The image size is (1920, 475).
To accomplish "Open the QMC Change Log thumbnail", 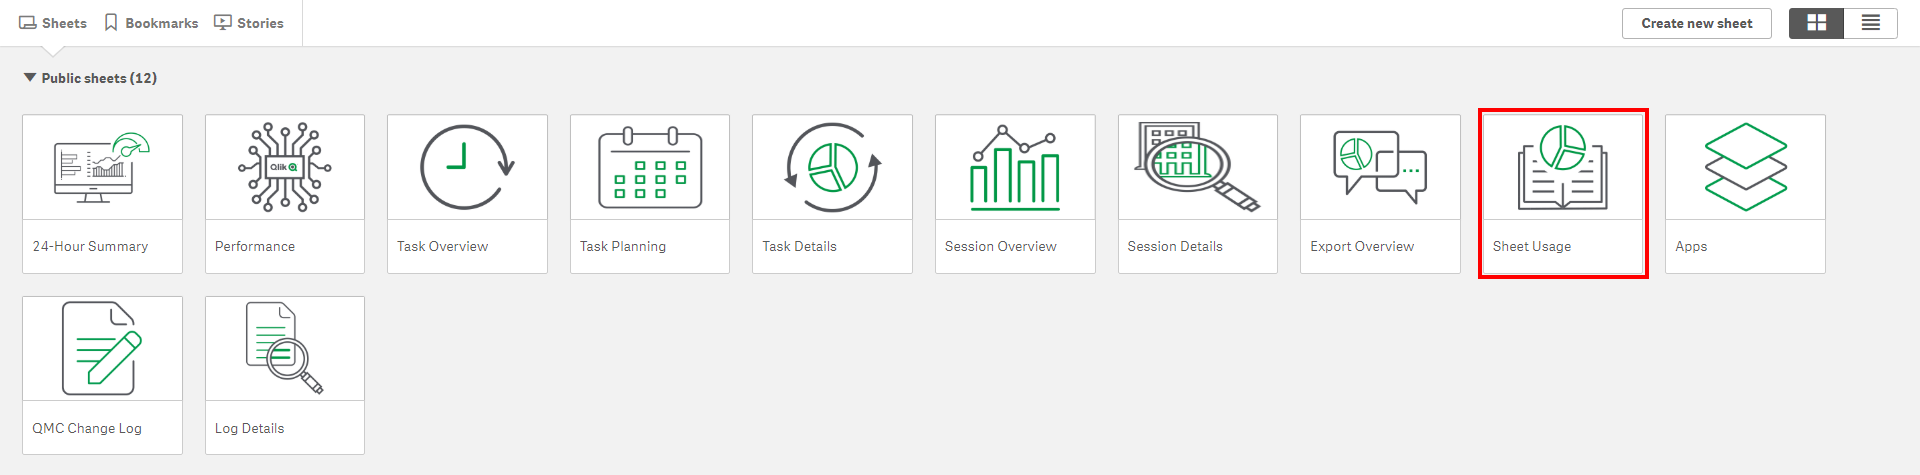I will 102,350.
